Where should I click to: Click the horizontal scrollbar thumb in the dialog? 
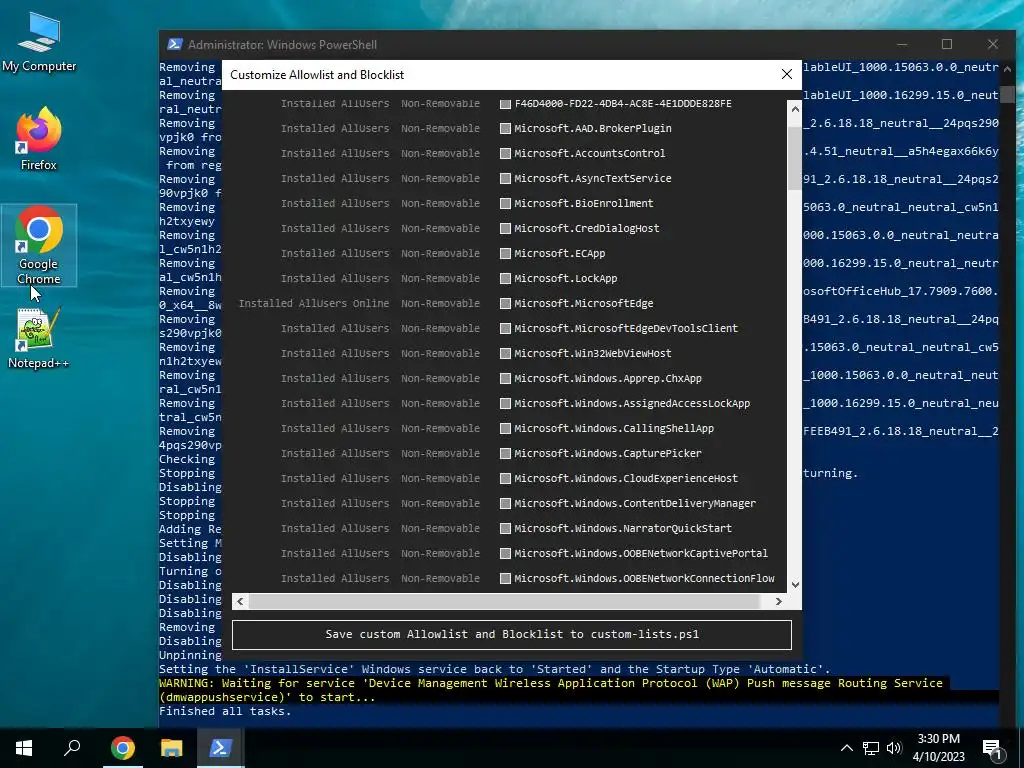pyautogui.click(x=504, y=601)
